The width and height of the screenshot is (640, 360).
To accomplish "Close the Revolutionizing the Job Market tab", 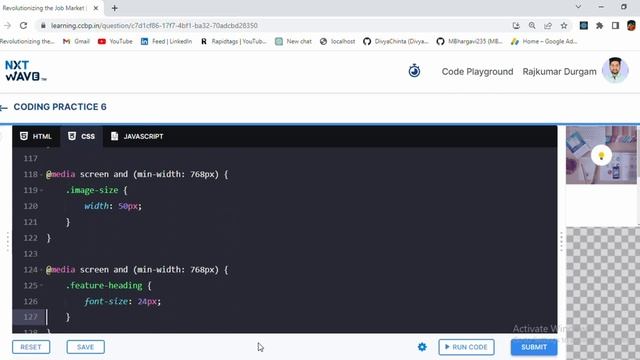I will click(x=96, y=8).
